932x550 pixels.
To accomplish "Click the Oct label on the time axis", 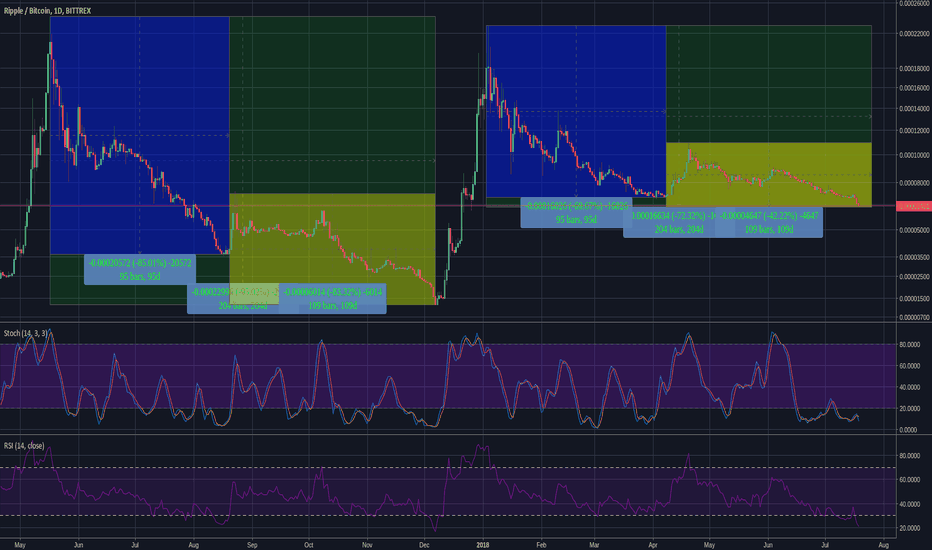I will [308, 545].
